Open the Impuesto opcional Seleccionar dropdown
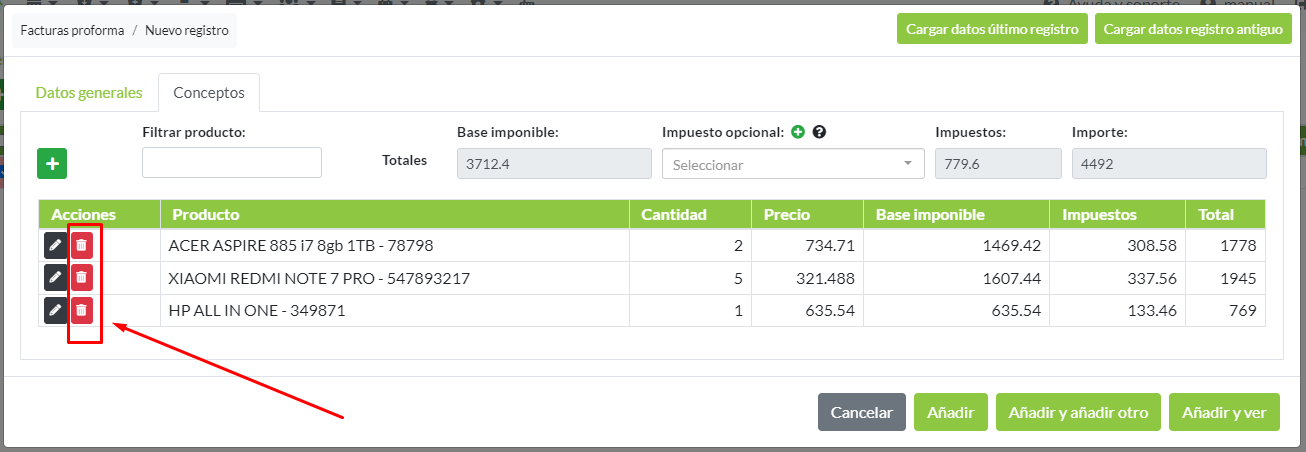1306x452 pixels. 792,164
